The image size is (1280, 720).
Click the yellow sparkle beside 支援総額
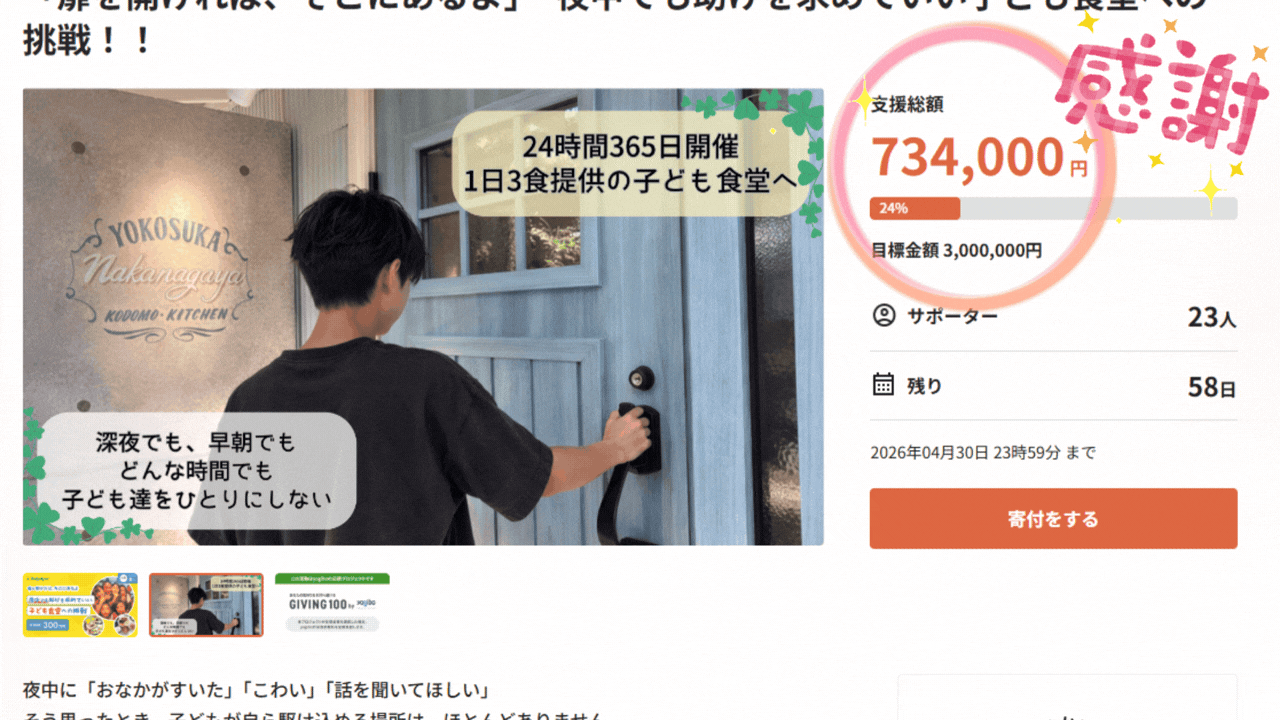tap(862, 100)
